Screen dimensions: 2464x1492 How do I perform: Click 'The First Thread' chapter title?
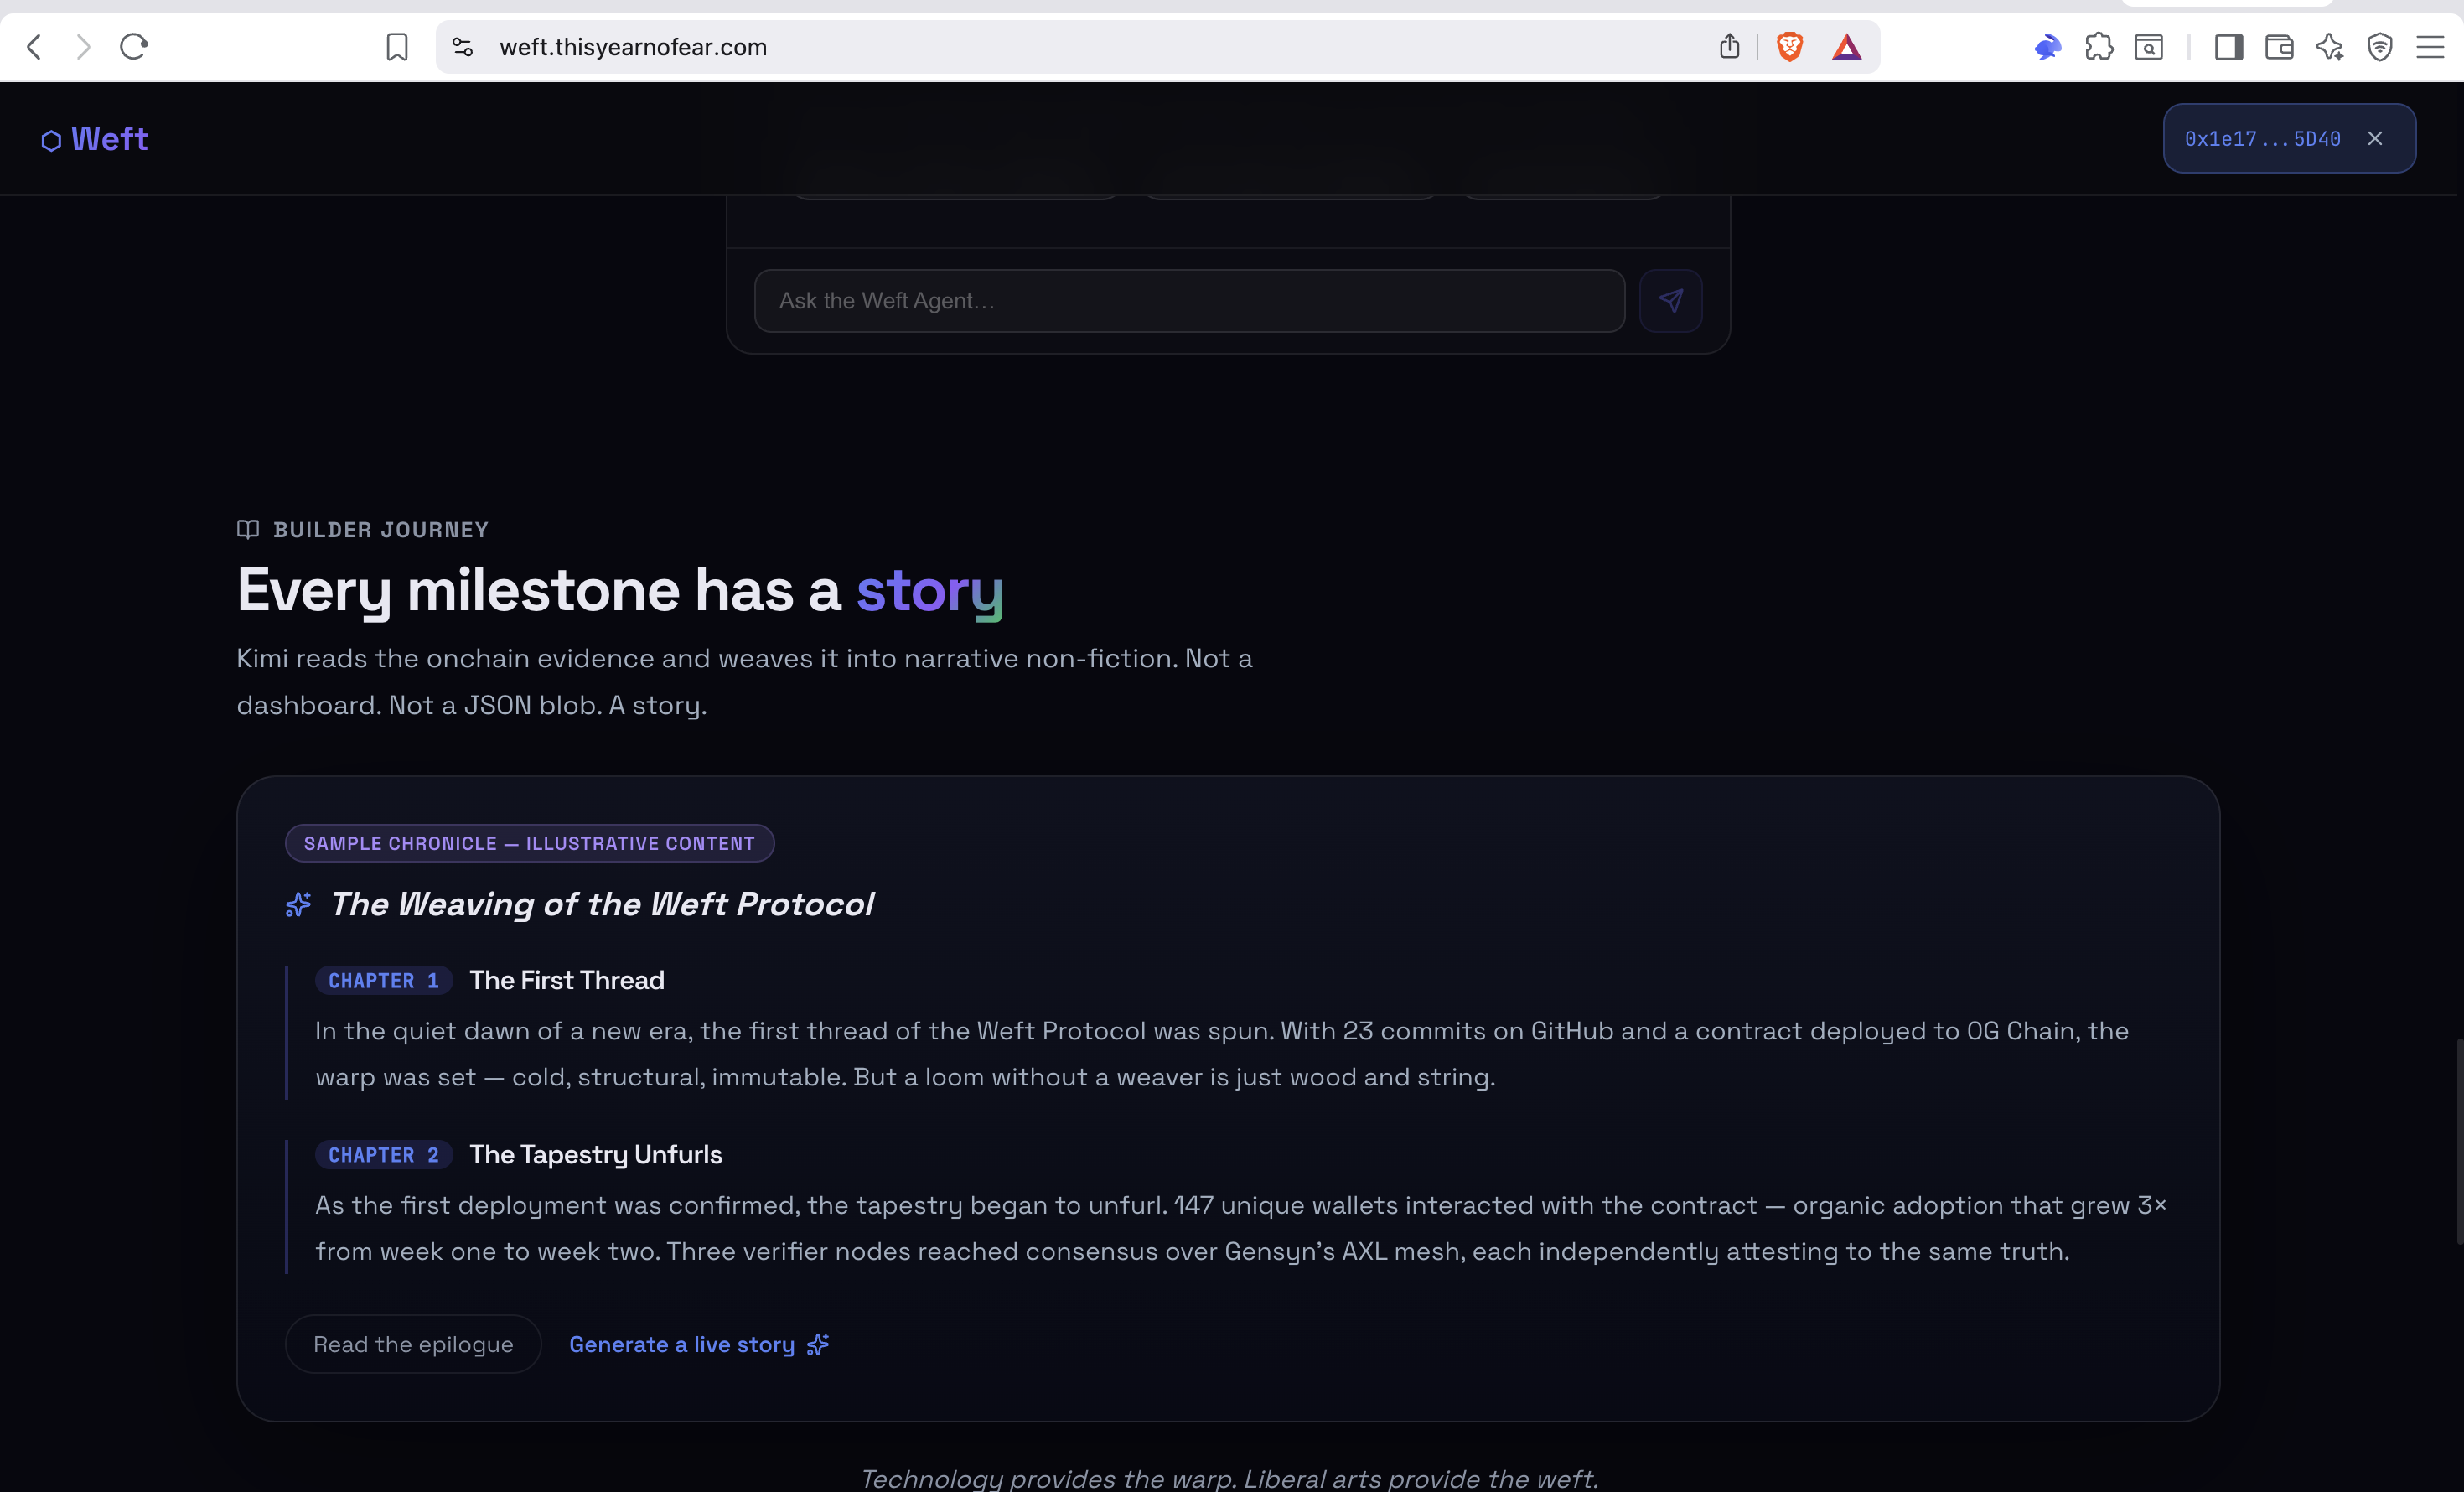click(x=567, y=981)
